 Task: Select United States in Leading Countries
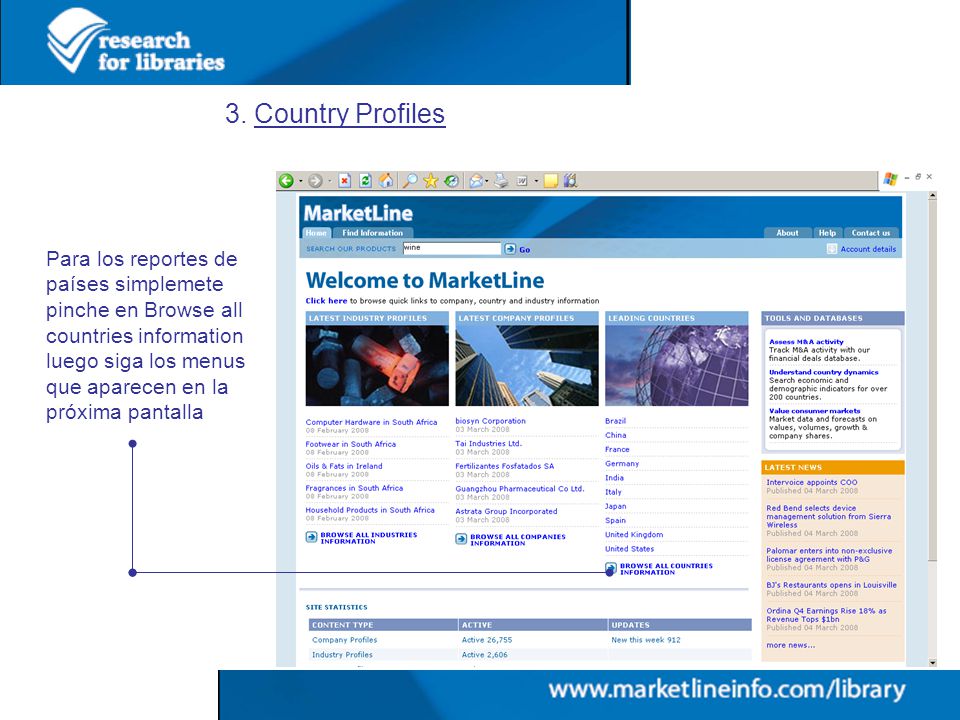coord(629,549)
